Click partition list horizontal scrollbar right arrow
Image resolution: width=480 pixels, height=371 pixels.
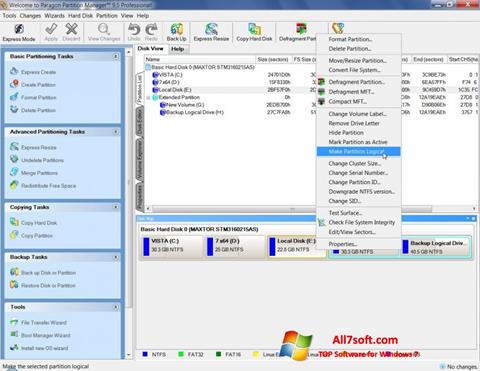(x=474, y=209)
